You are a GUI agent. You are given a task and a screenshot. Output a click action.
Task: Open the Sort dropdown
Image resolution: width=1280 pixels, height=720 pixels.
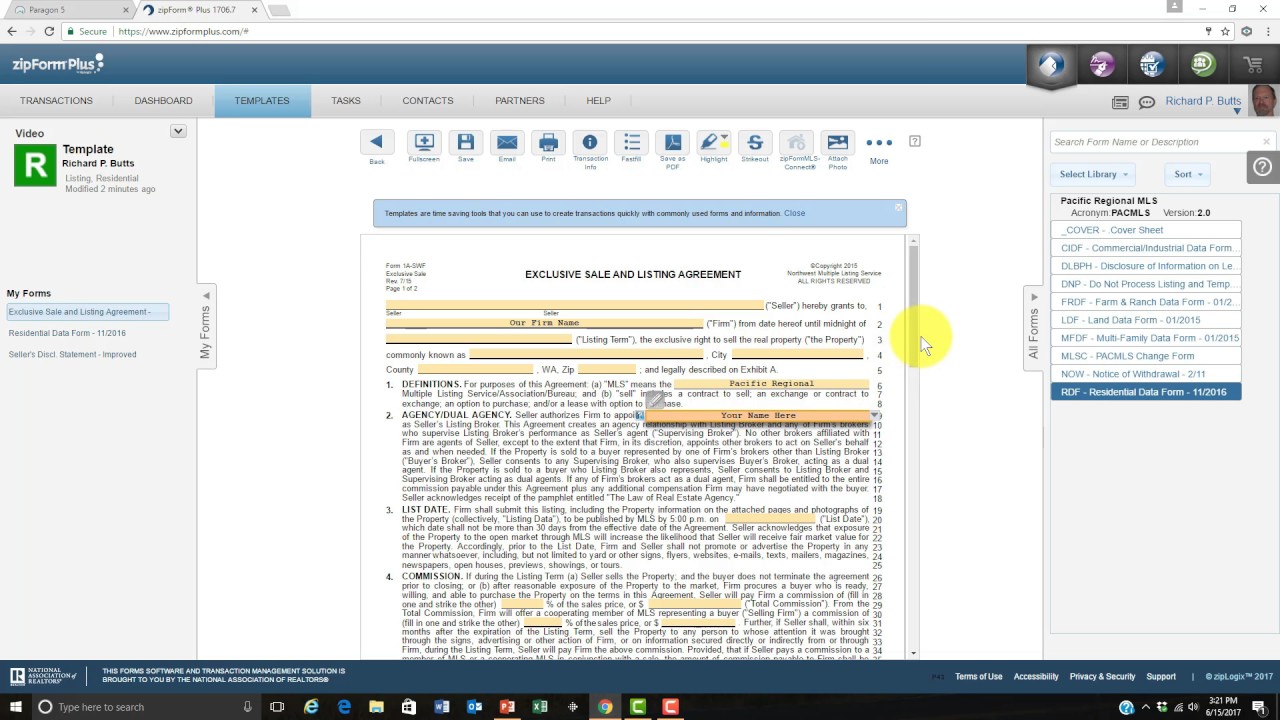pyautogui.click(x=1188, y=174)
